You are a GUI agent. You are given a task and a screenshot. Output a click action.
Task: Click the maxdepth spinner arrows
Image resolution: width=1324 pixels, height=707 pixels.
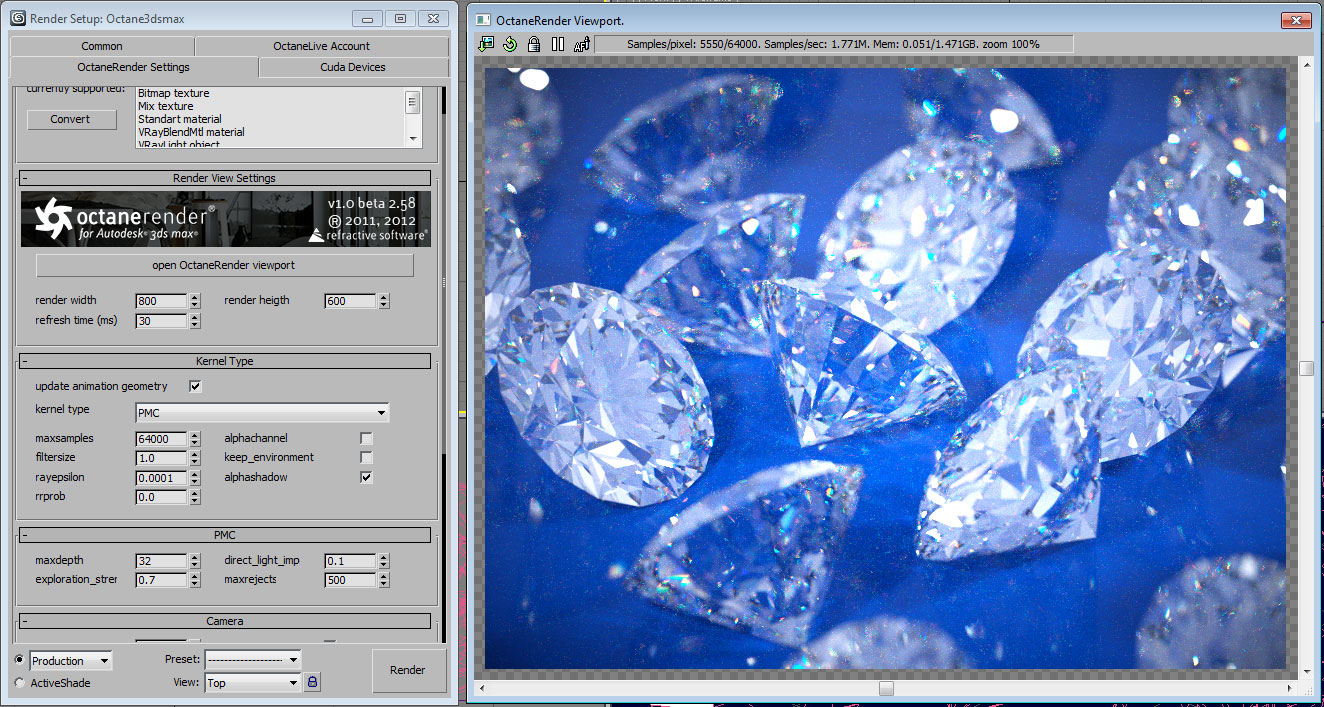(x=194, y=561)
